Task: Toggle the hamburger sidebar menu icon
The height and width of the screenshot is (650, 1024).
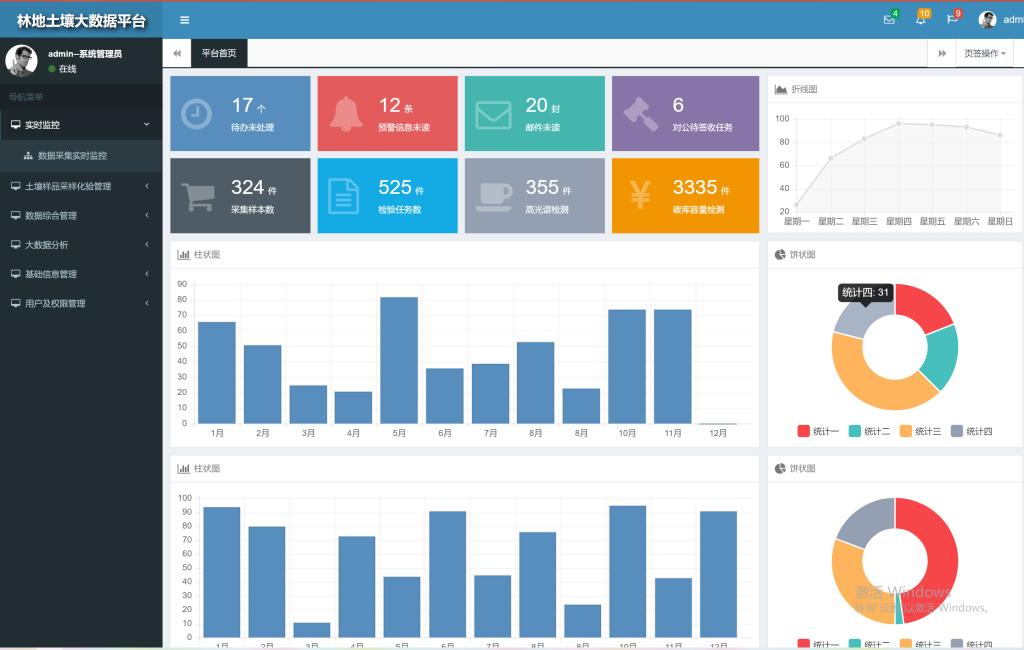Action: [184, 20]
